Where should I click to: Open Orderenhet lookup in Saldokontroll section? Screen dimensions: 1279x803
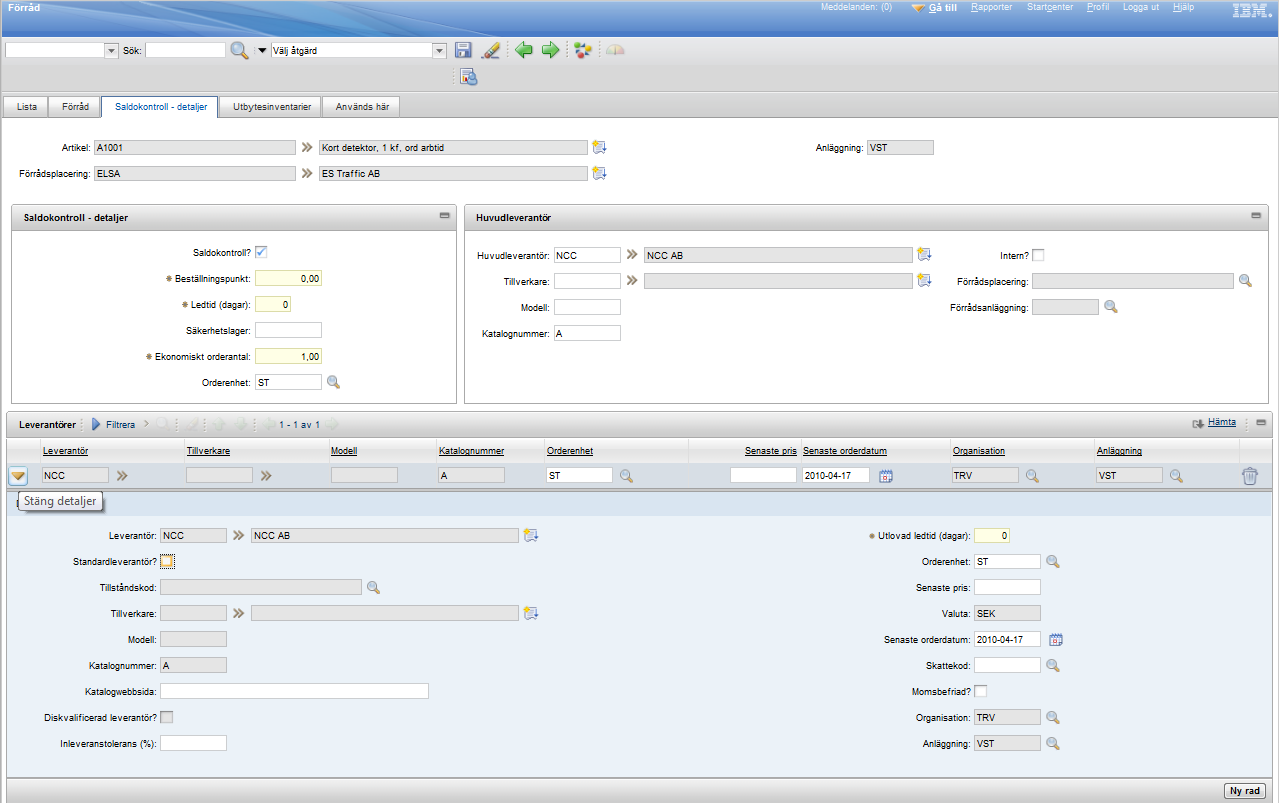334,382
